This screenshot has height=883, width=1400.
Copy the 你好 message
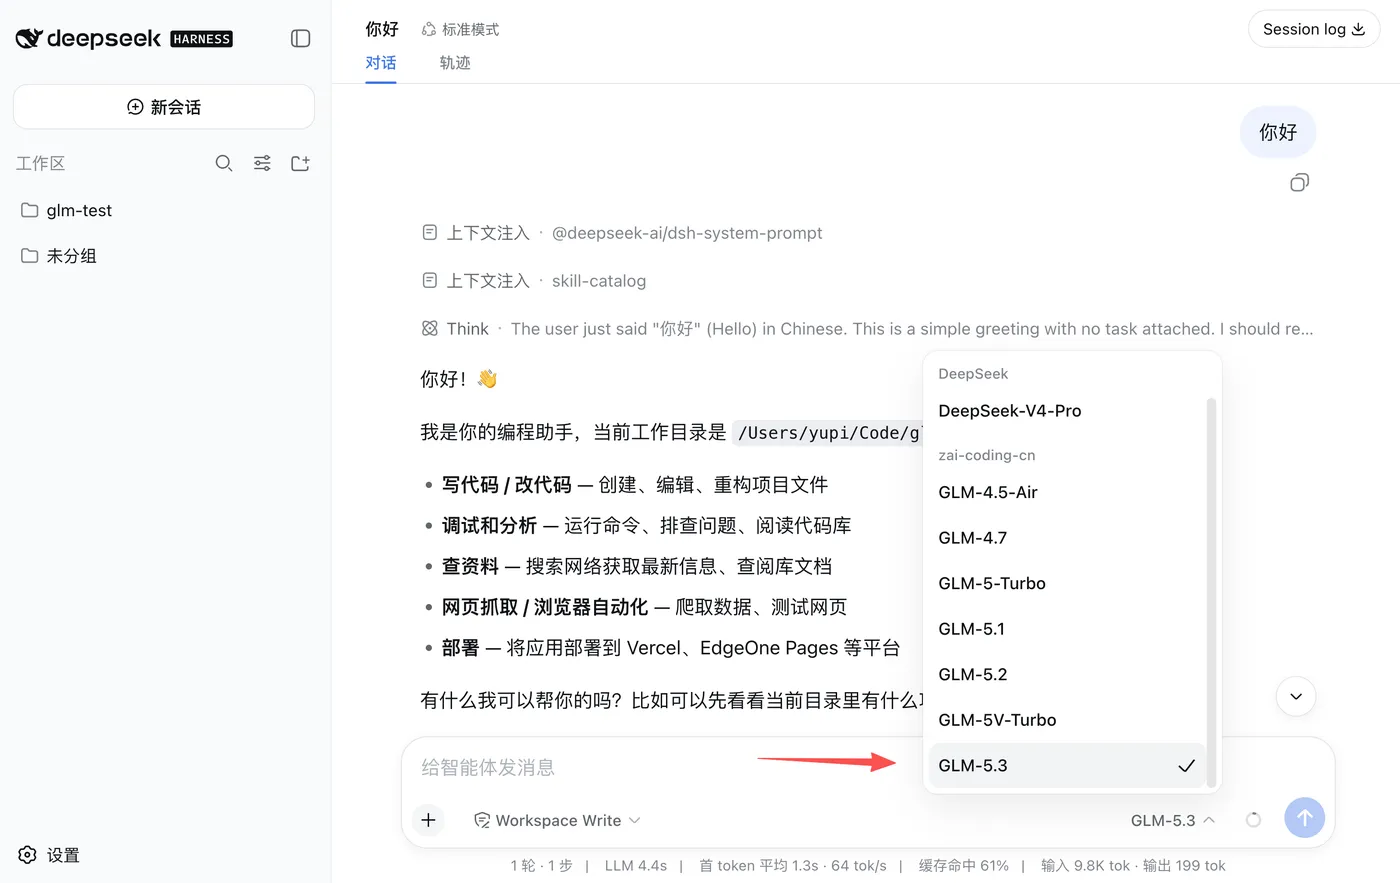pyautogui.click(x=1299, y=182)
